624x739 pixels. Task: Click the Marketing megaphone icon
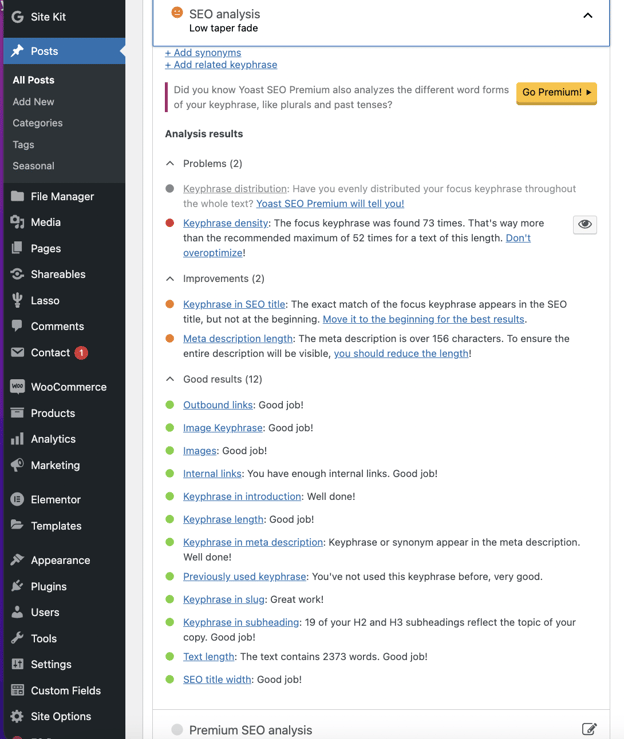(17, 465)
